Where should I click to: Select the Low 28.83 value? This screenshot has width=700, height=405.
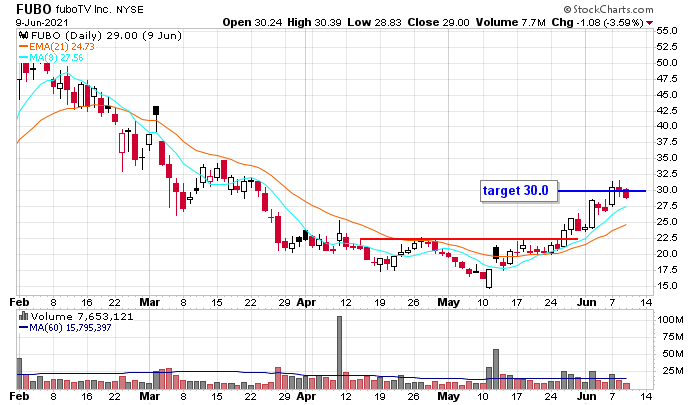tap(374, 22)
